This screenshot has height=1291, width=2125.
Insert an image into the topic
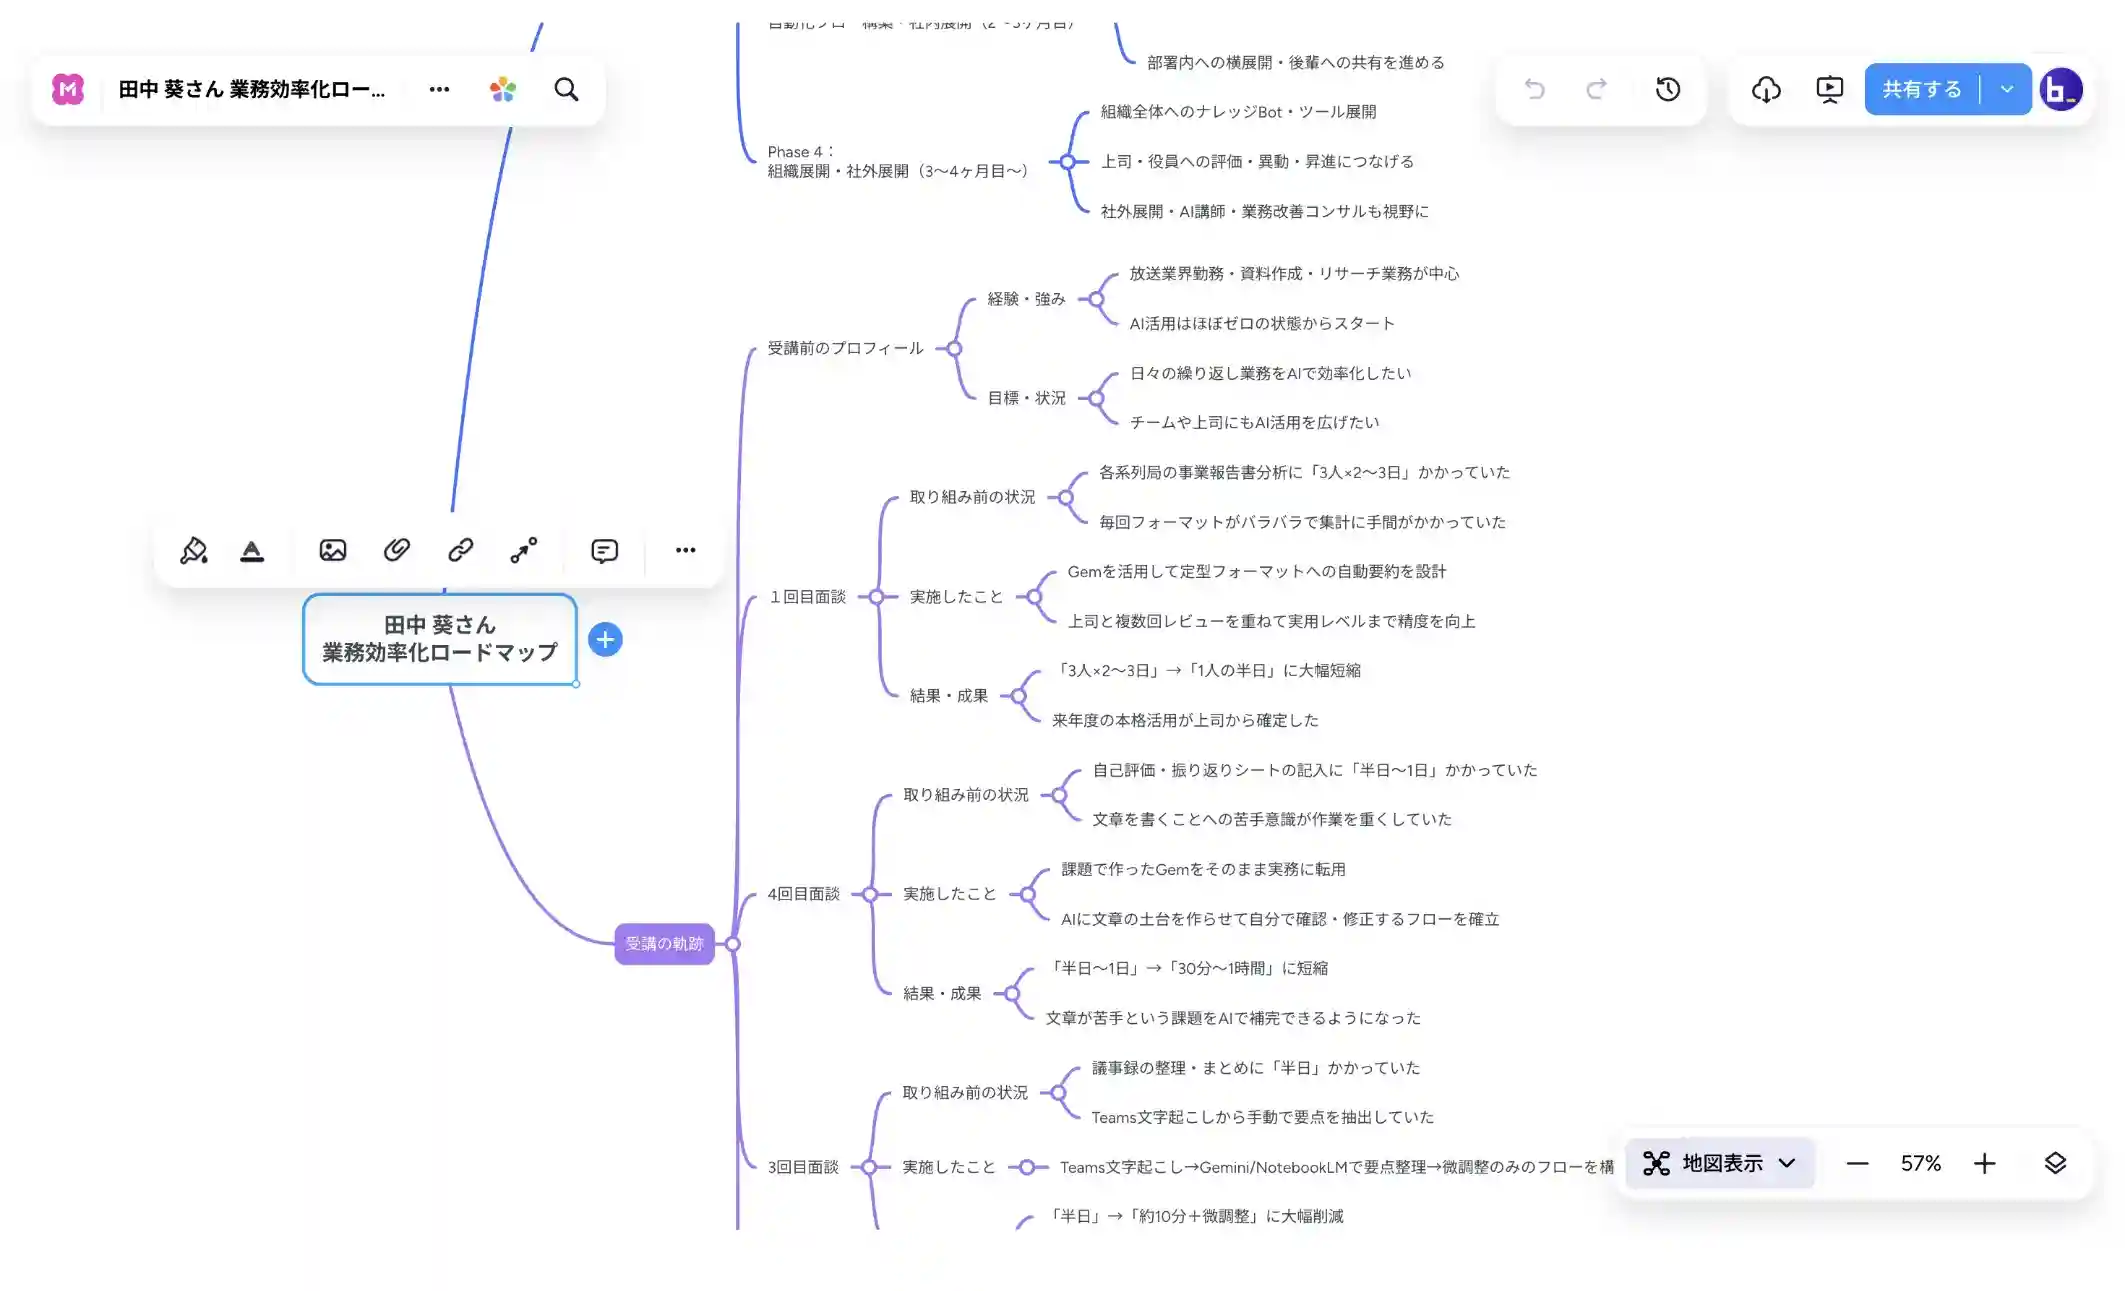pyautogui.click(x=333, y=550)
